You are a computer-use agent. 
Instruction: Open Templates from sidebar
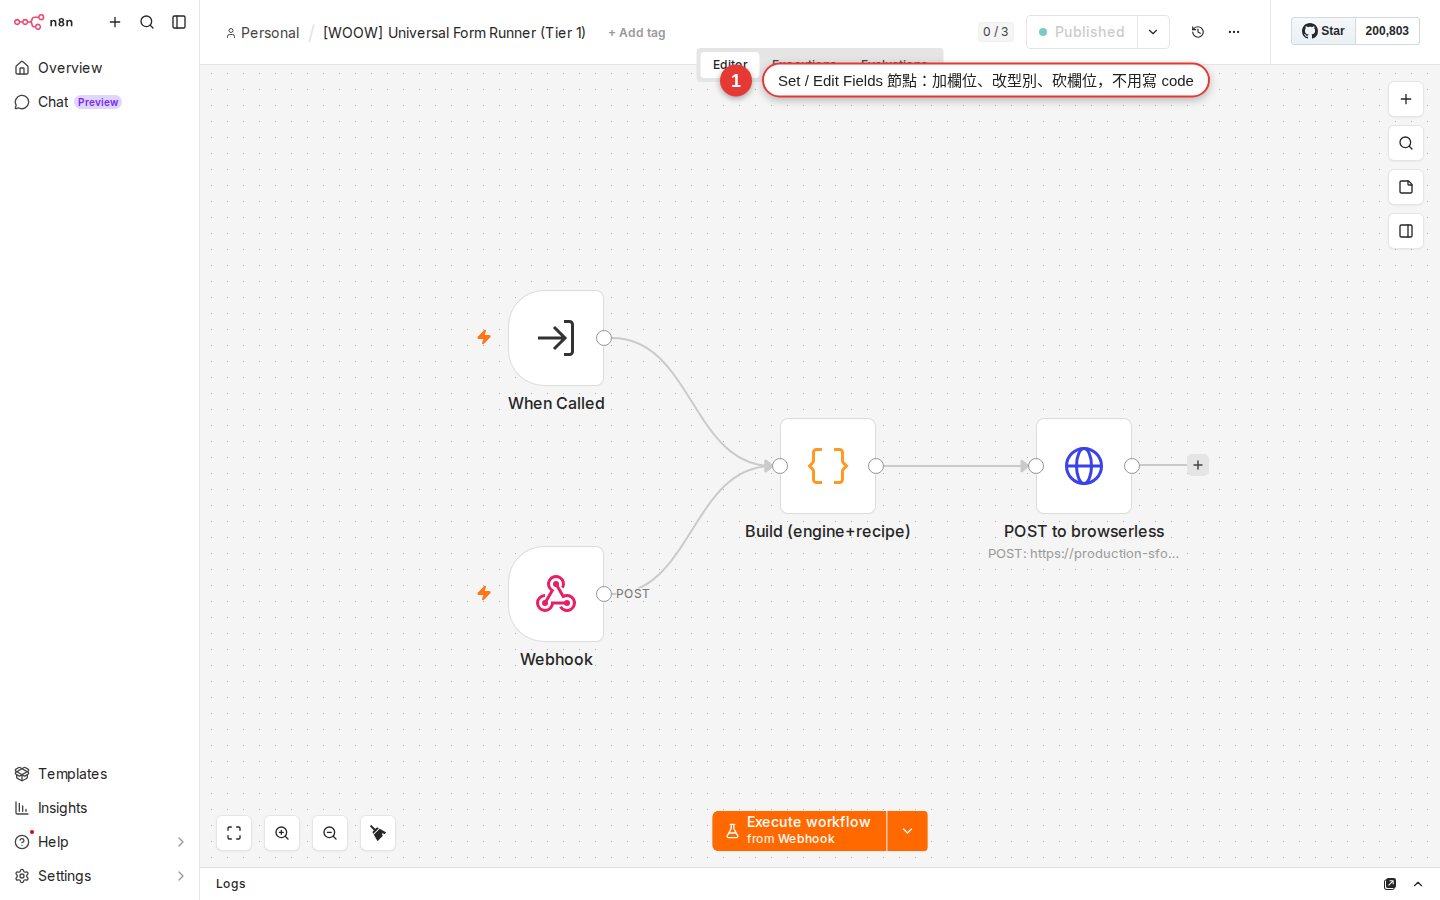pos(99,774)
